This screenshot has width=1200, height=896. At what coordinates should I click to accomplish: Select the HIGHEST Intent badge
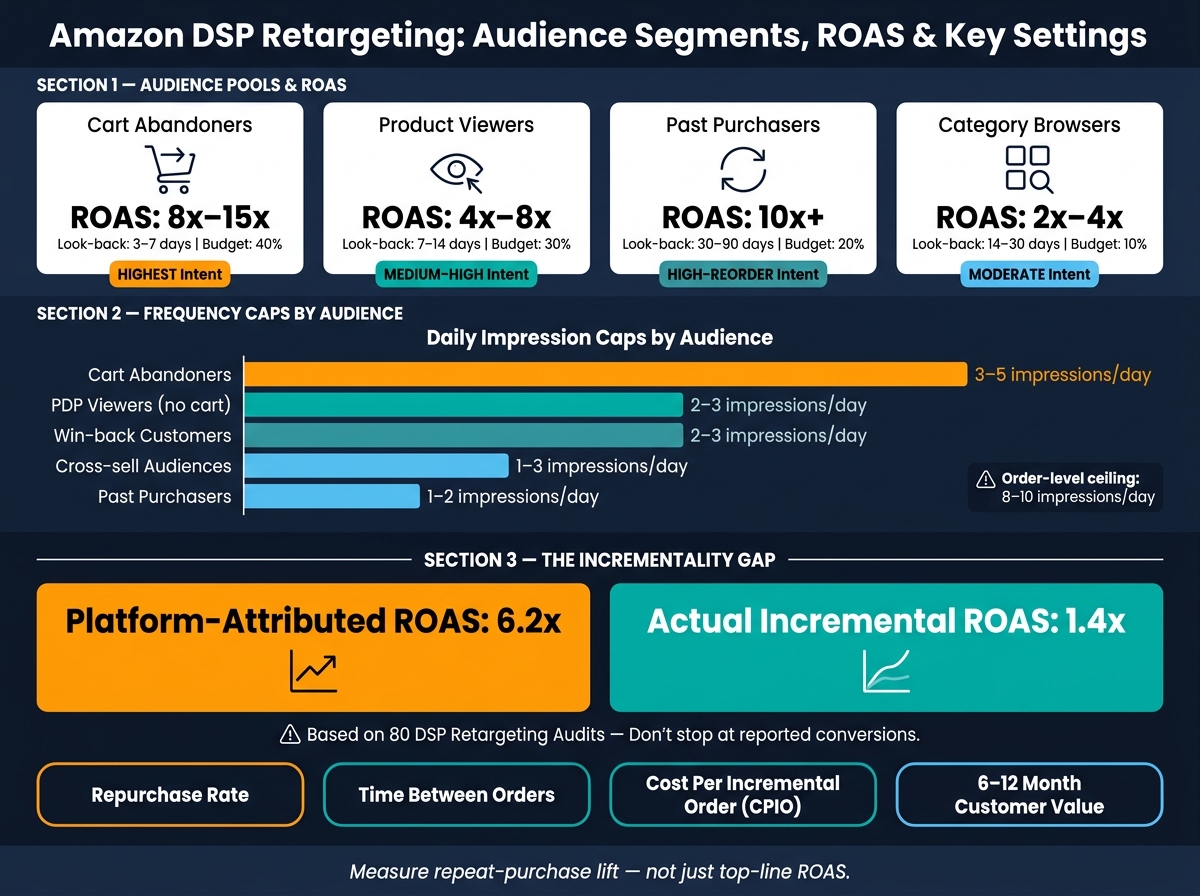170,274
